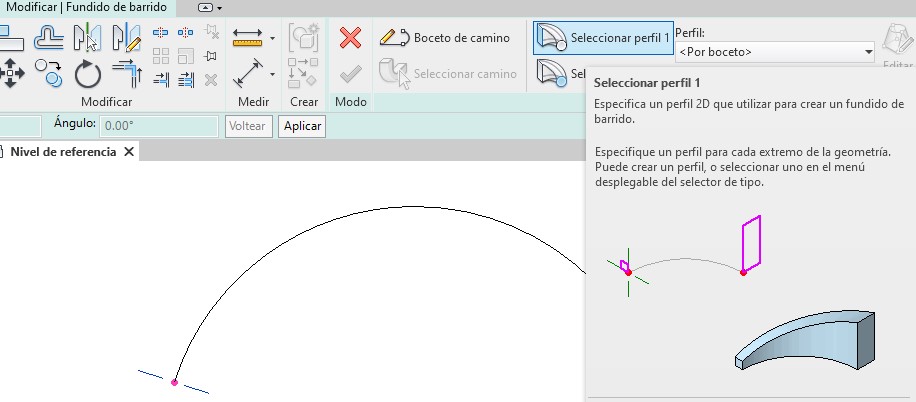This screenshot has height=402, width=916.
Task: Select the Move tool icon
Action: coord(12,73)
